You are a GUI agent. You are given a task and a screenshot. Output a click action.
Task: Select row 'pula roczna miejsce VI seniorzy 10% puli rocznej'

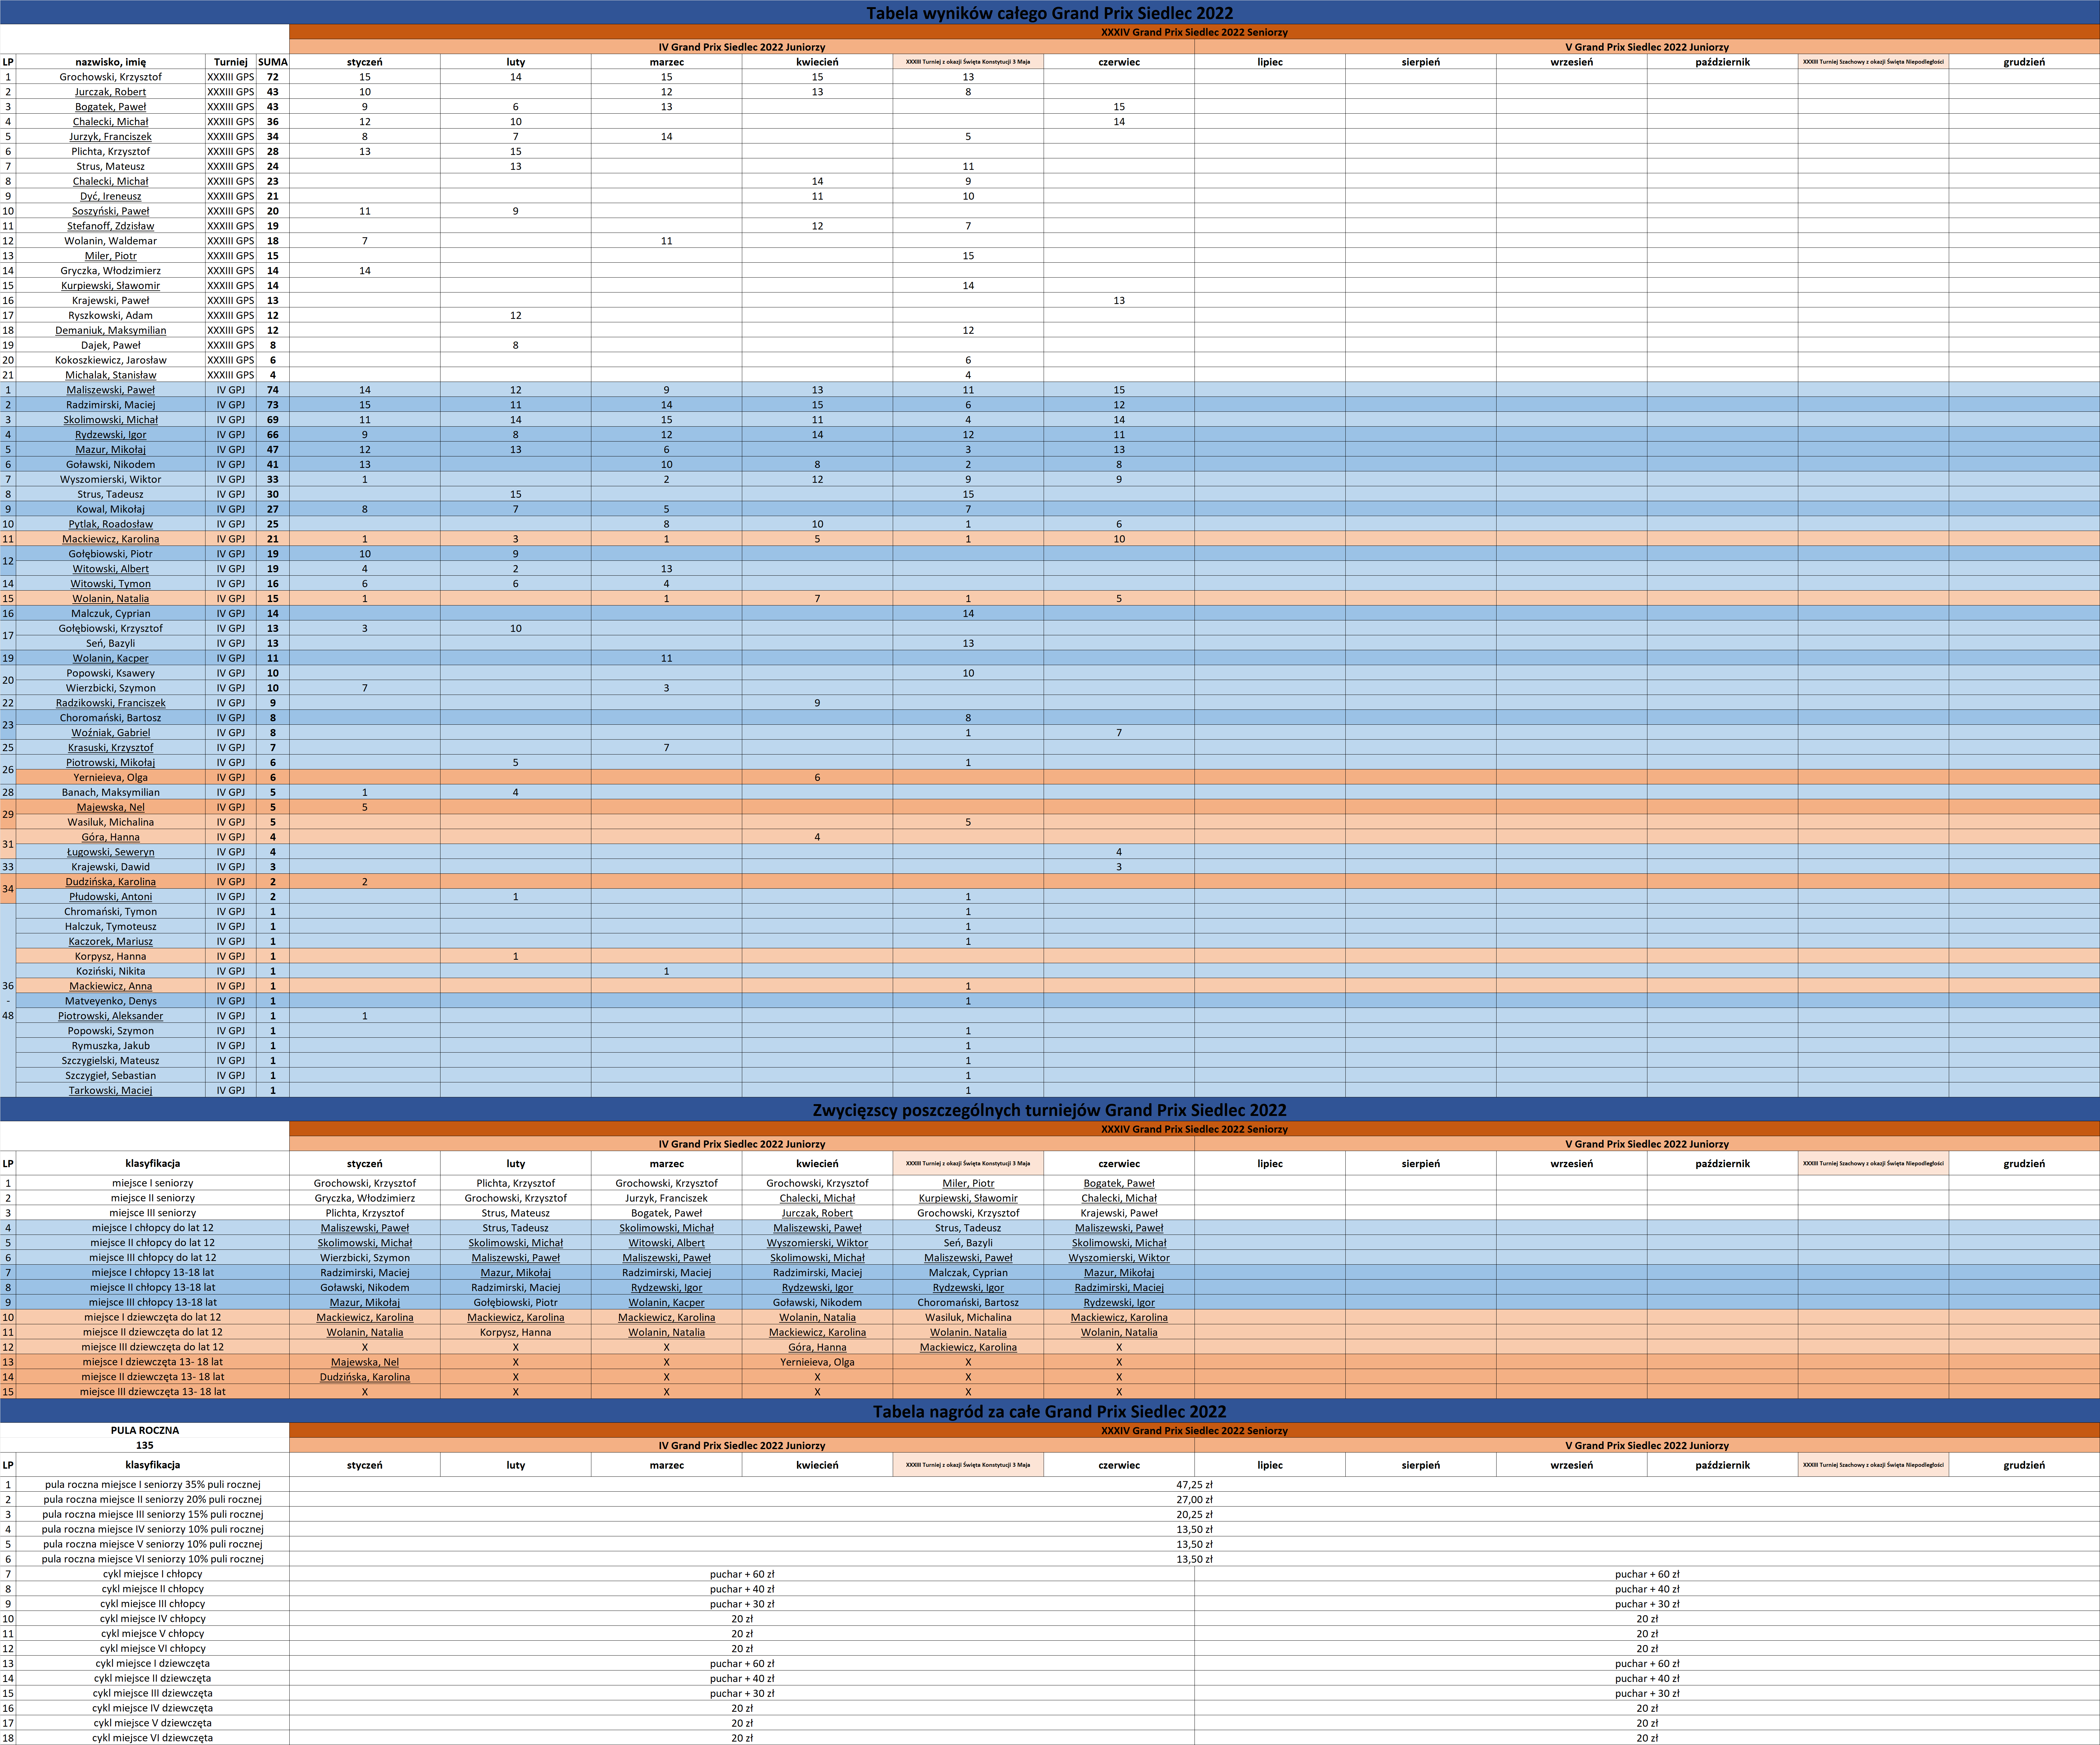click(152, 1559)
